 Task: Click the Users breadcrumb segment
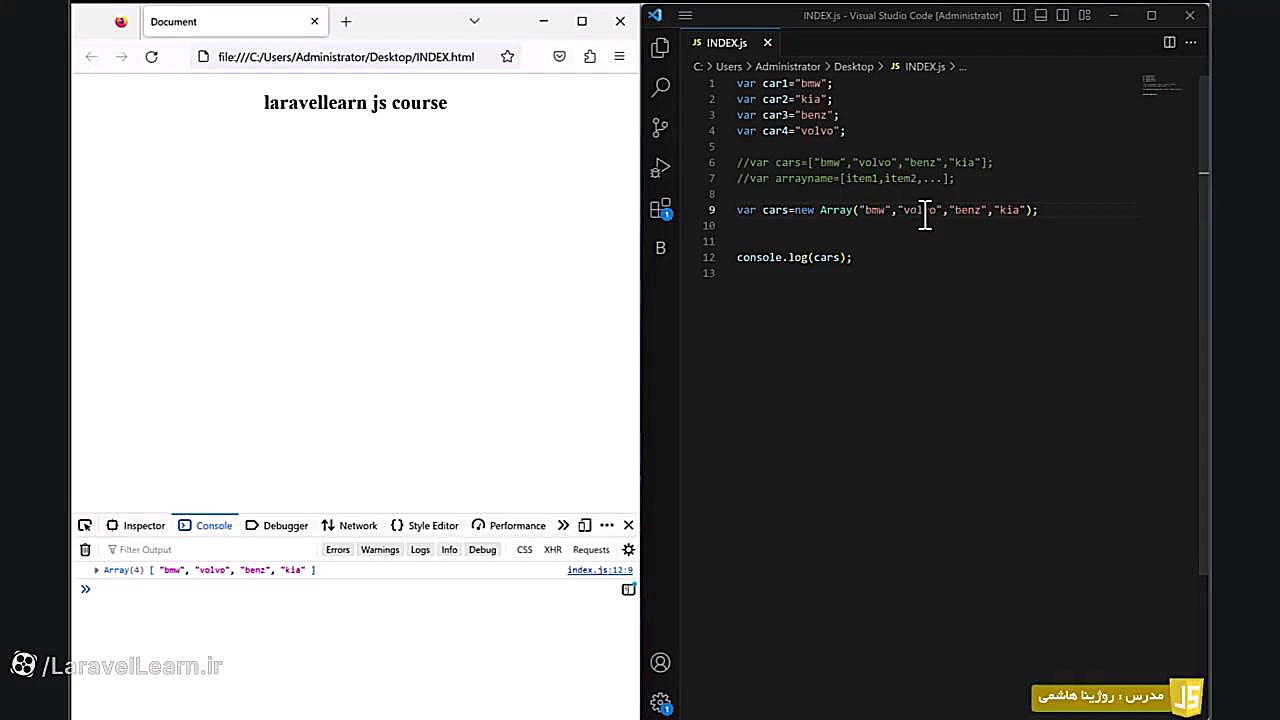(x=729, y=66)
